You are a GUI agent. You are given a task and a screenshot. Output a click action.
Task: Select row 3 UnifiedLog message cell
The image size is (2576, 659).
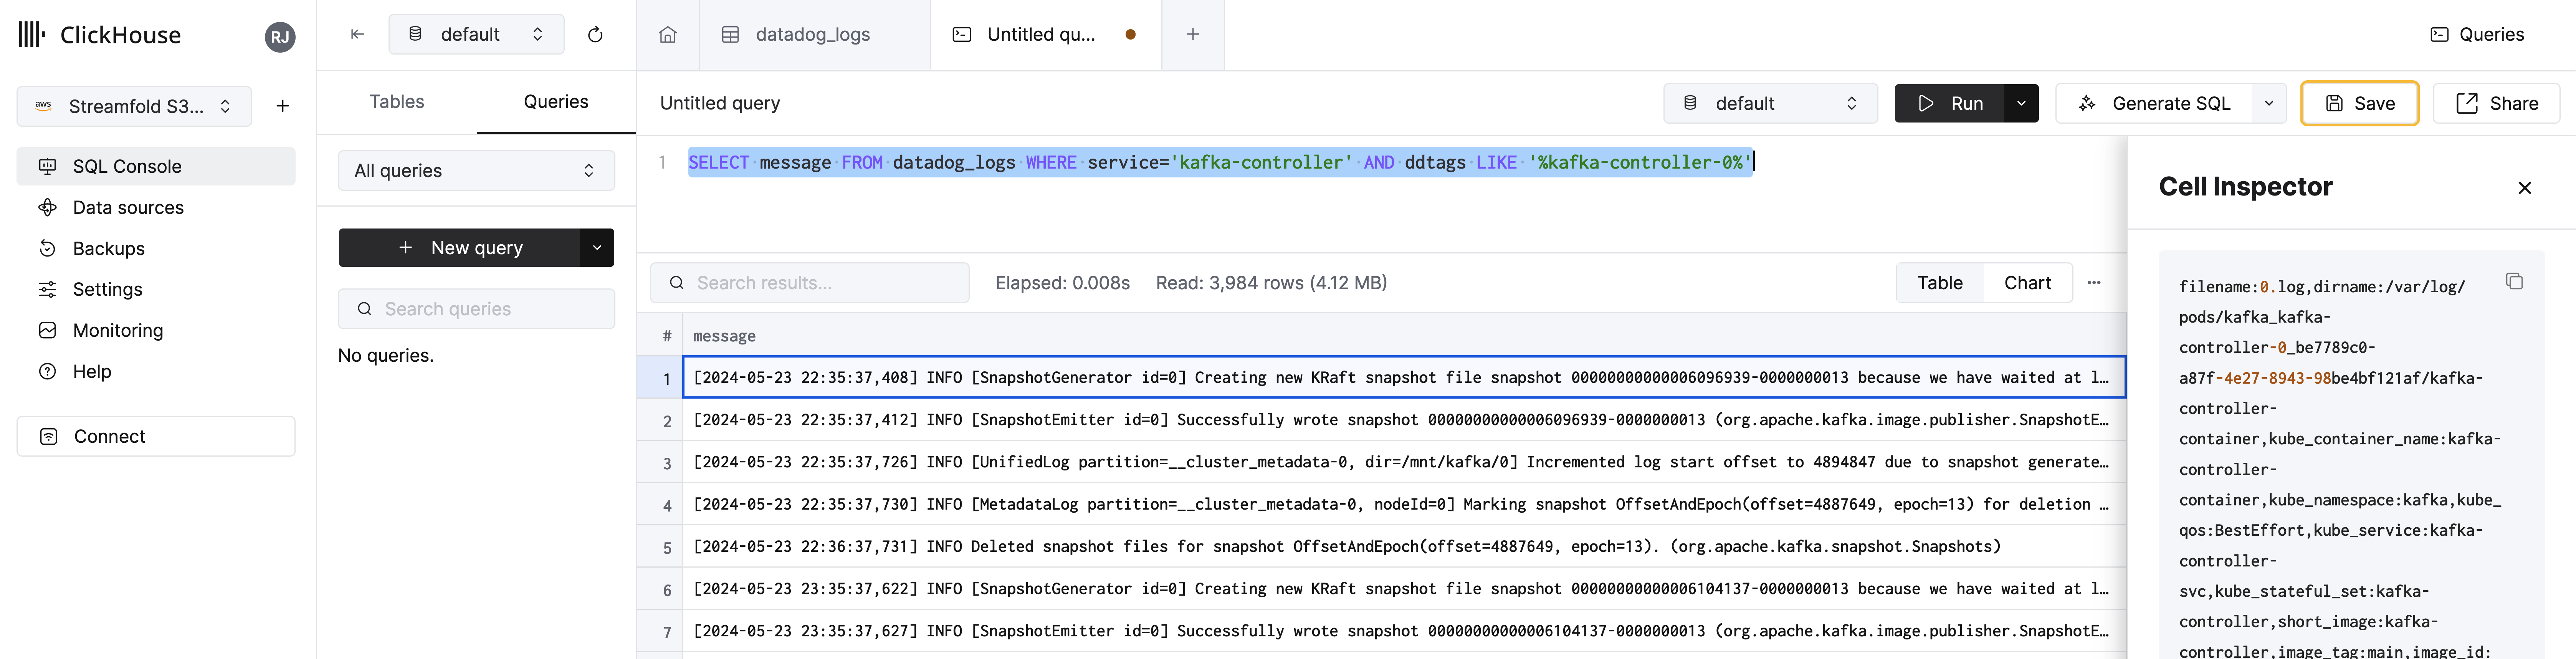[1404, 462]
